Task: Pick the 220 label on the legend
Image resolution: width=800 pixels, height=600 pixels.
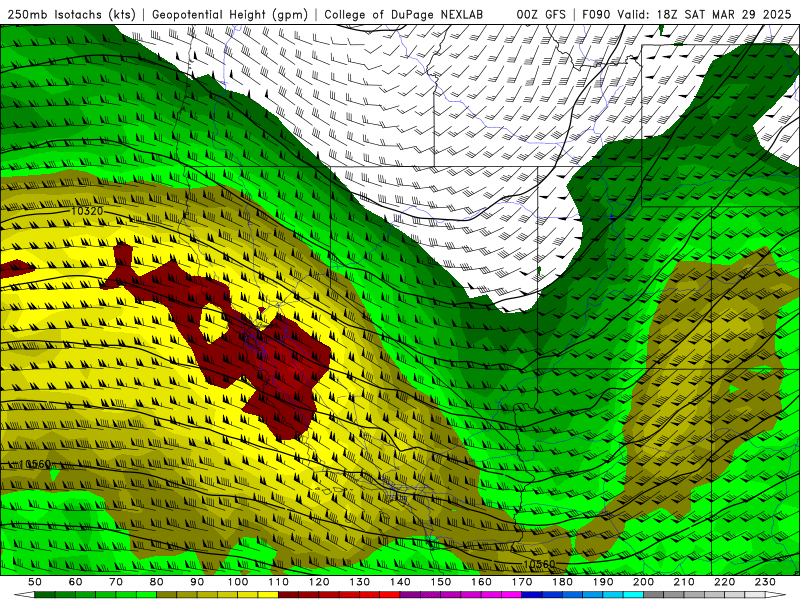Action: [x=724, y=582]
